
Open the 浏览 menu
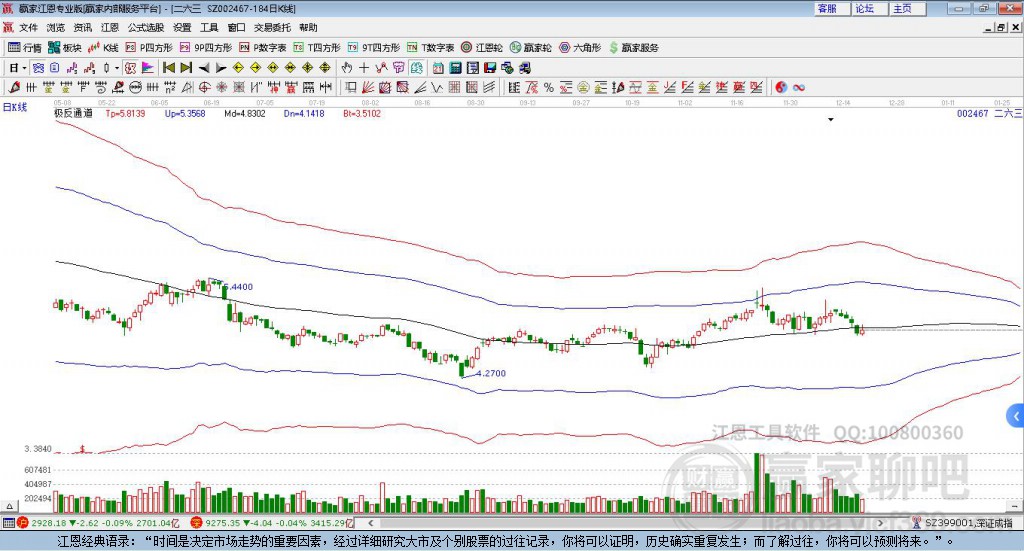56,27
